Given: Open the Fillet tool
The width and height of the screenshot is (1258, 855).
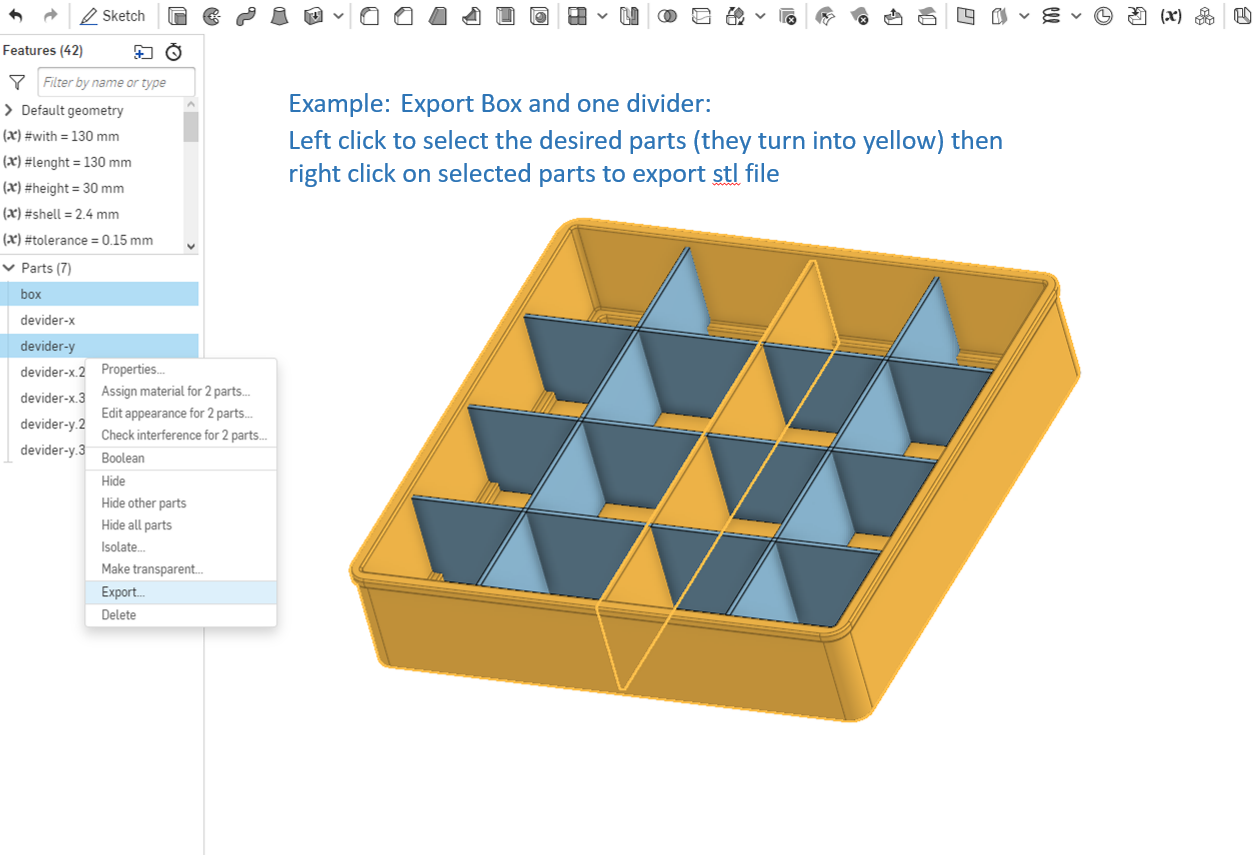Looking at the screenshot, I should (x=369, y=15).
